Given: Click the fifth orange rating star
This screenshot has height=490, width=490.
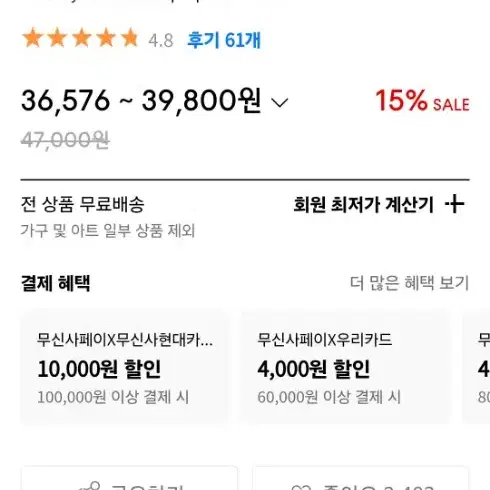Looking at the screenshot, I should (130, 38).
